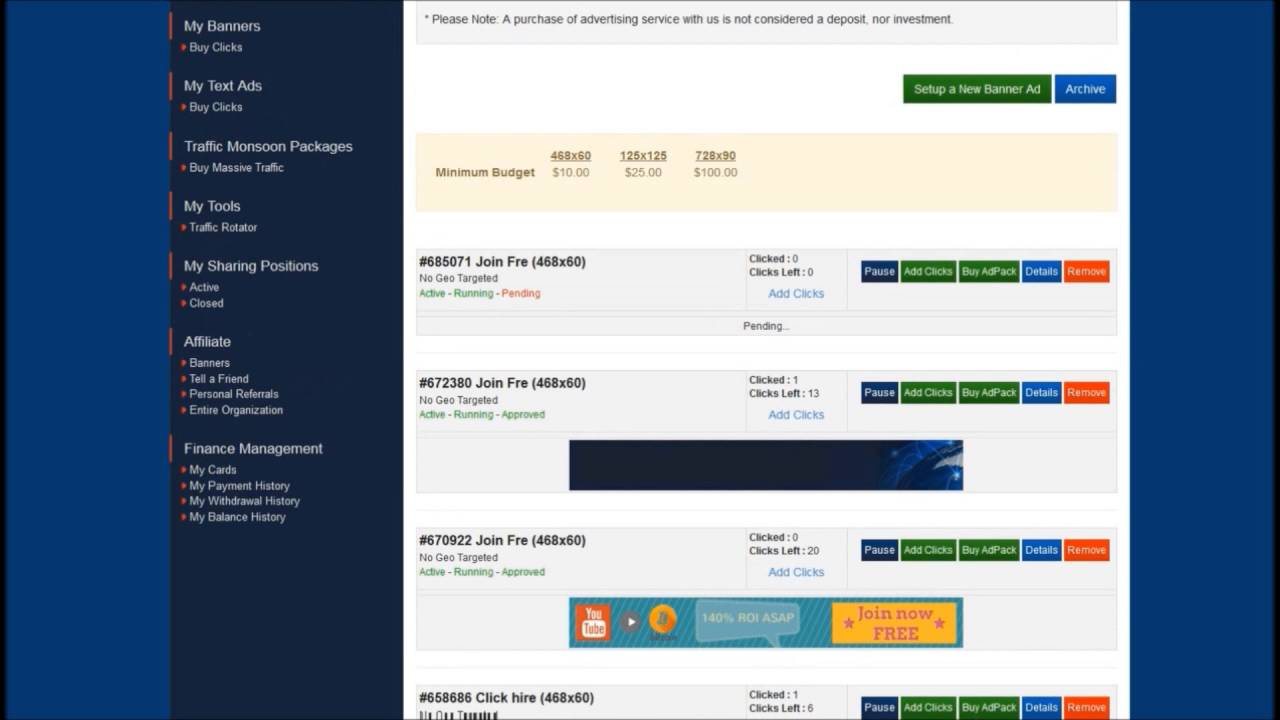The image size is (1280, 720).
Task: Open My Payment History
Action: [240, 486]
